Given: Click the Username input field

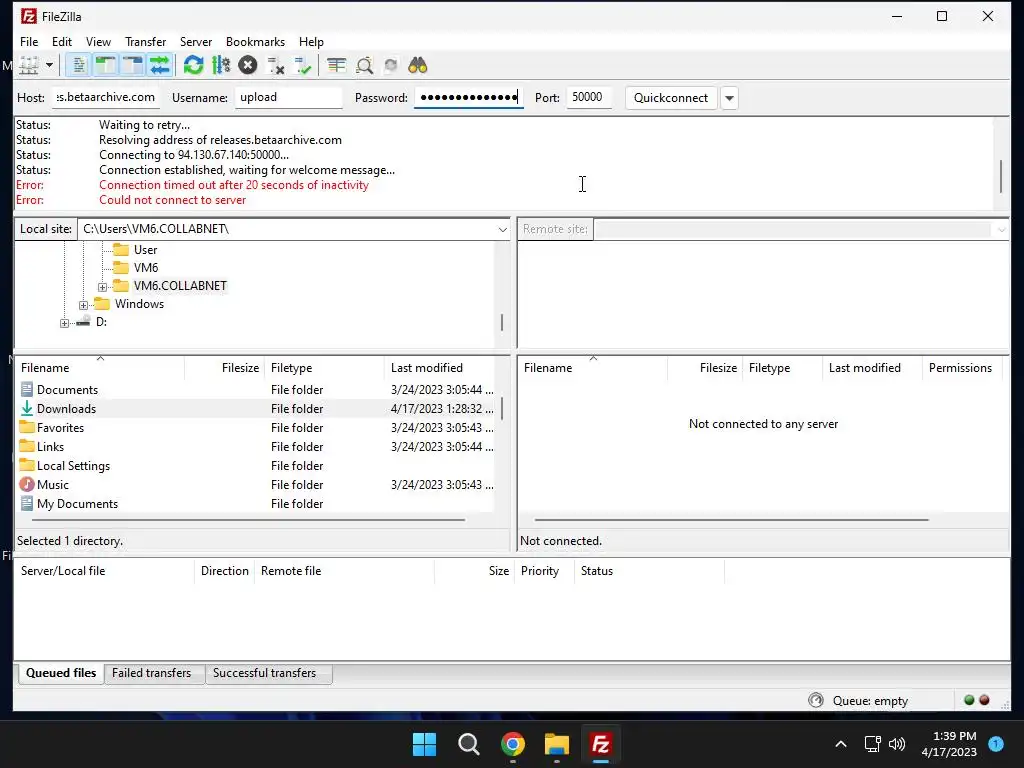Looking at the screenshot, I should point(288,97).
